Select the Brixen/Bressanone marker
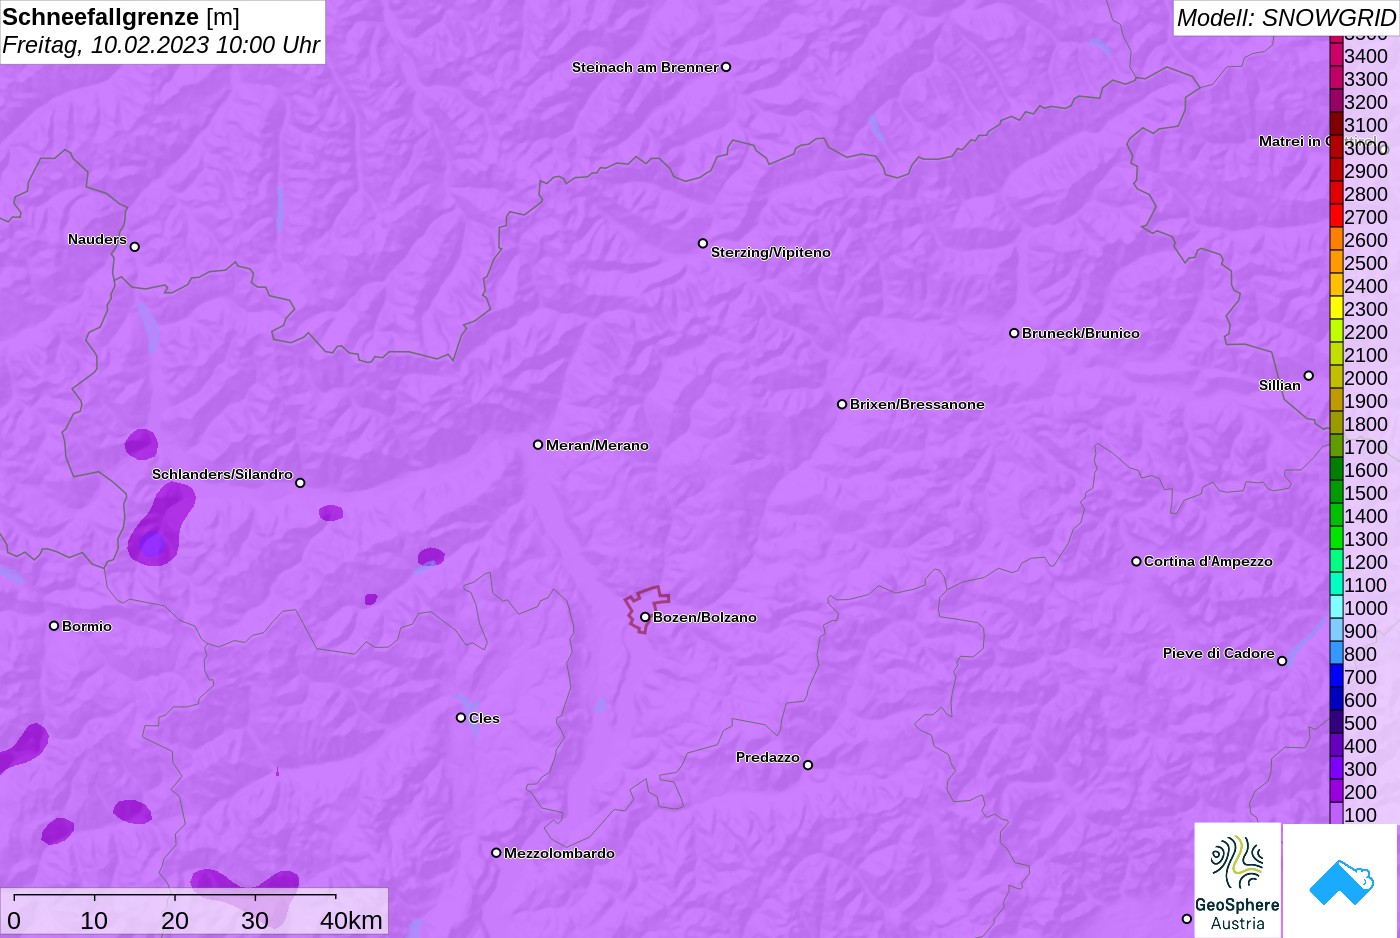Image resolution: width=1400 pixels, height=938 pixels. point(842,404)
